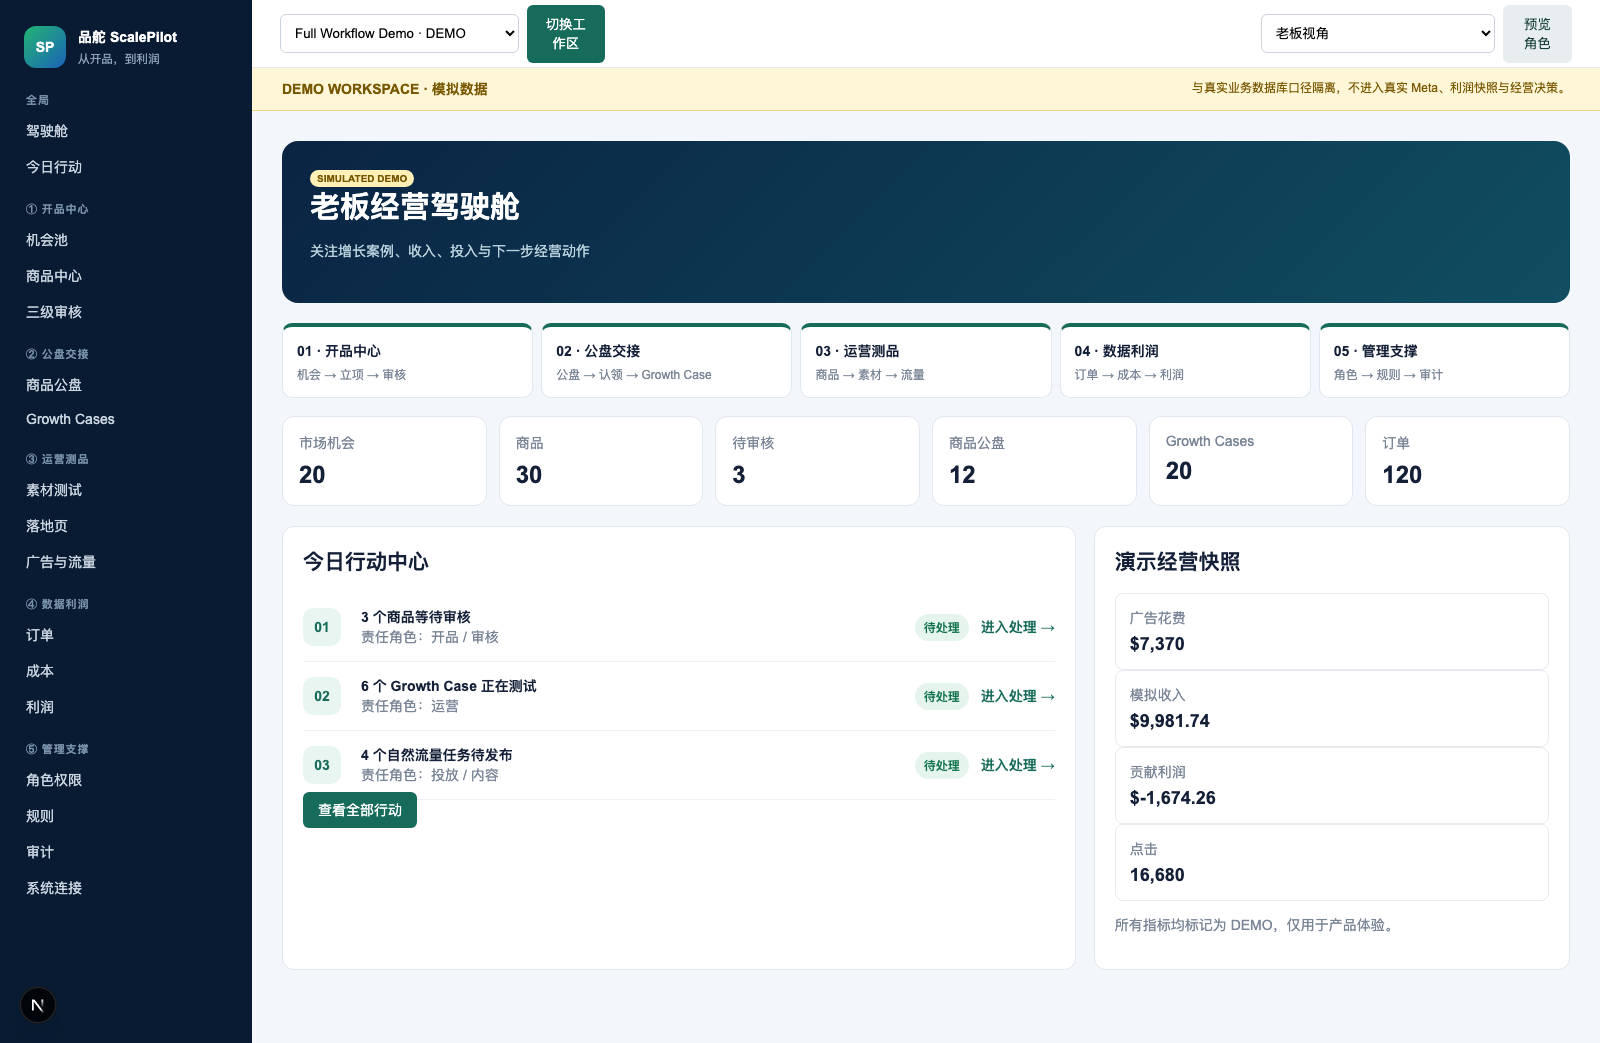Click the 待审核 3 stat card
This screenshot has height=1043, width=1600.
tap(817, 461)
